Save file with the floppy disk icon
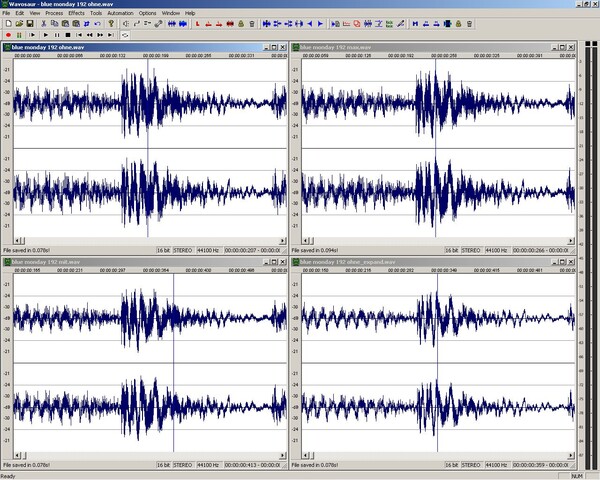Image resolution: width=600 pixels, height=480 pixels. click(x=30, y=24)
